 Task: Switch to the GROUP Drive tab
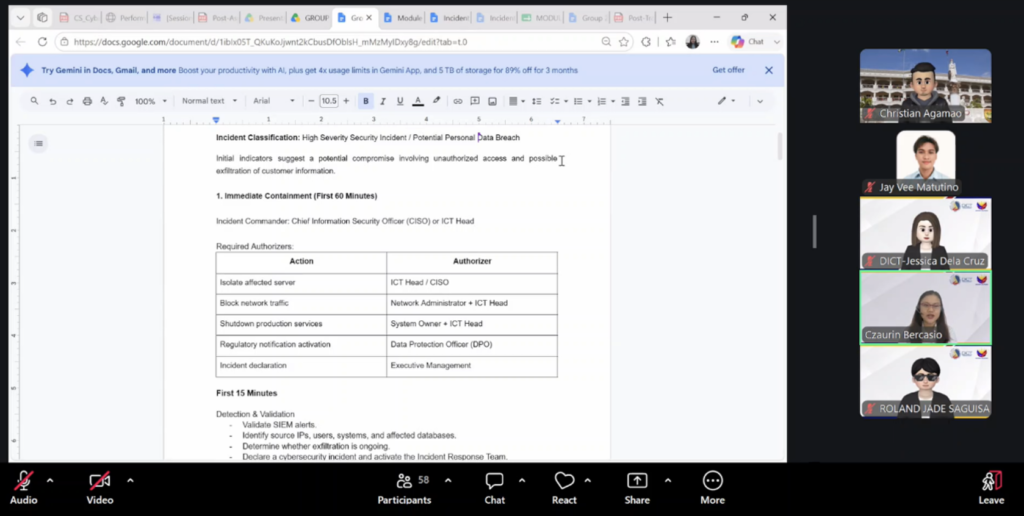click(x=310, y=18)
